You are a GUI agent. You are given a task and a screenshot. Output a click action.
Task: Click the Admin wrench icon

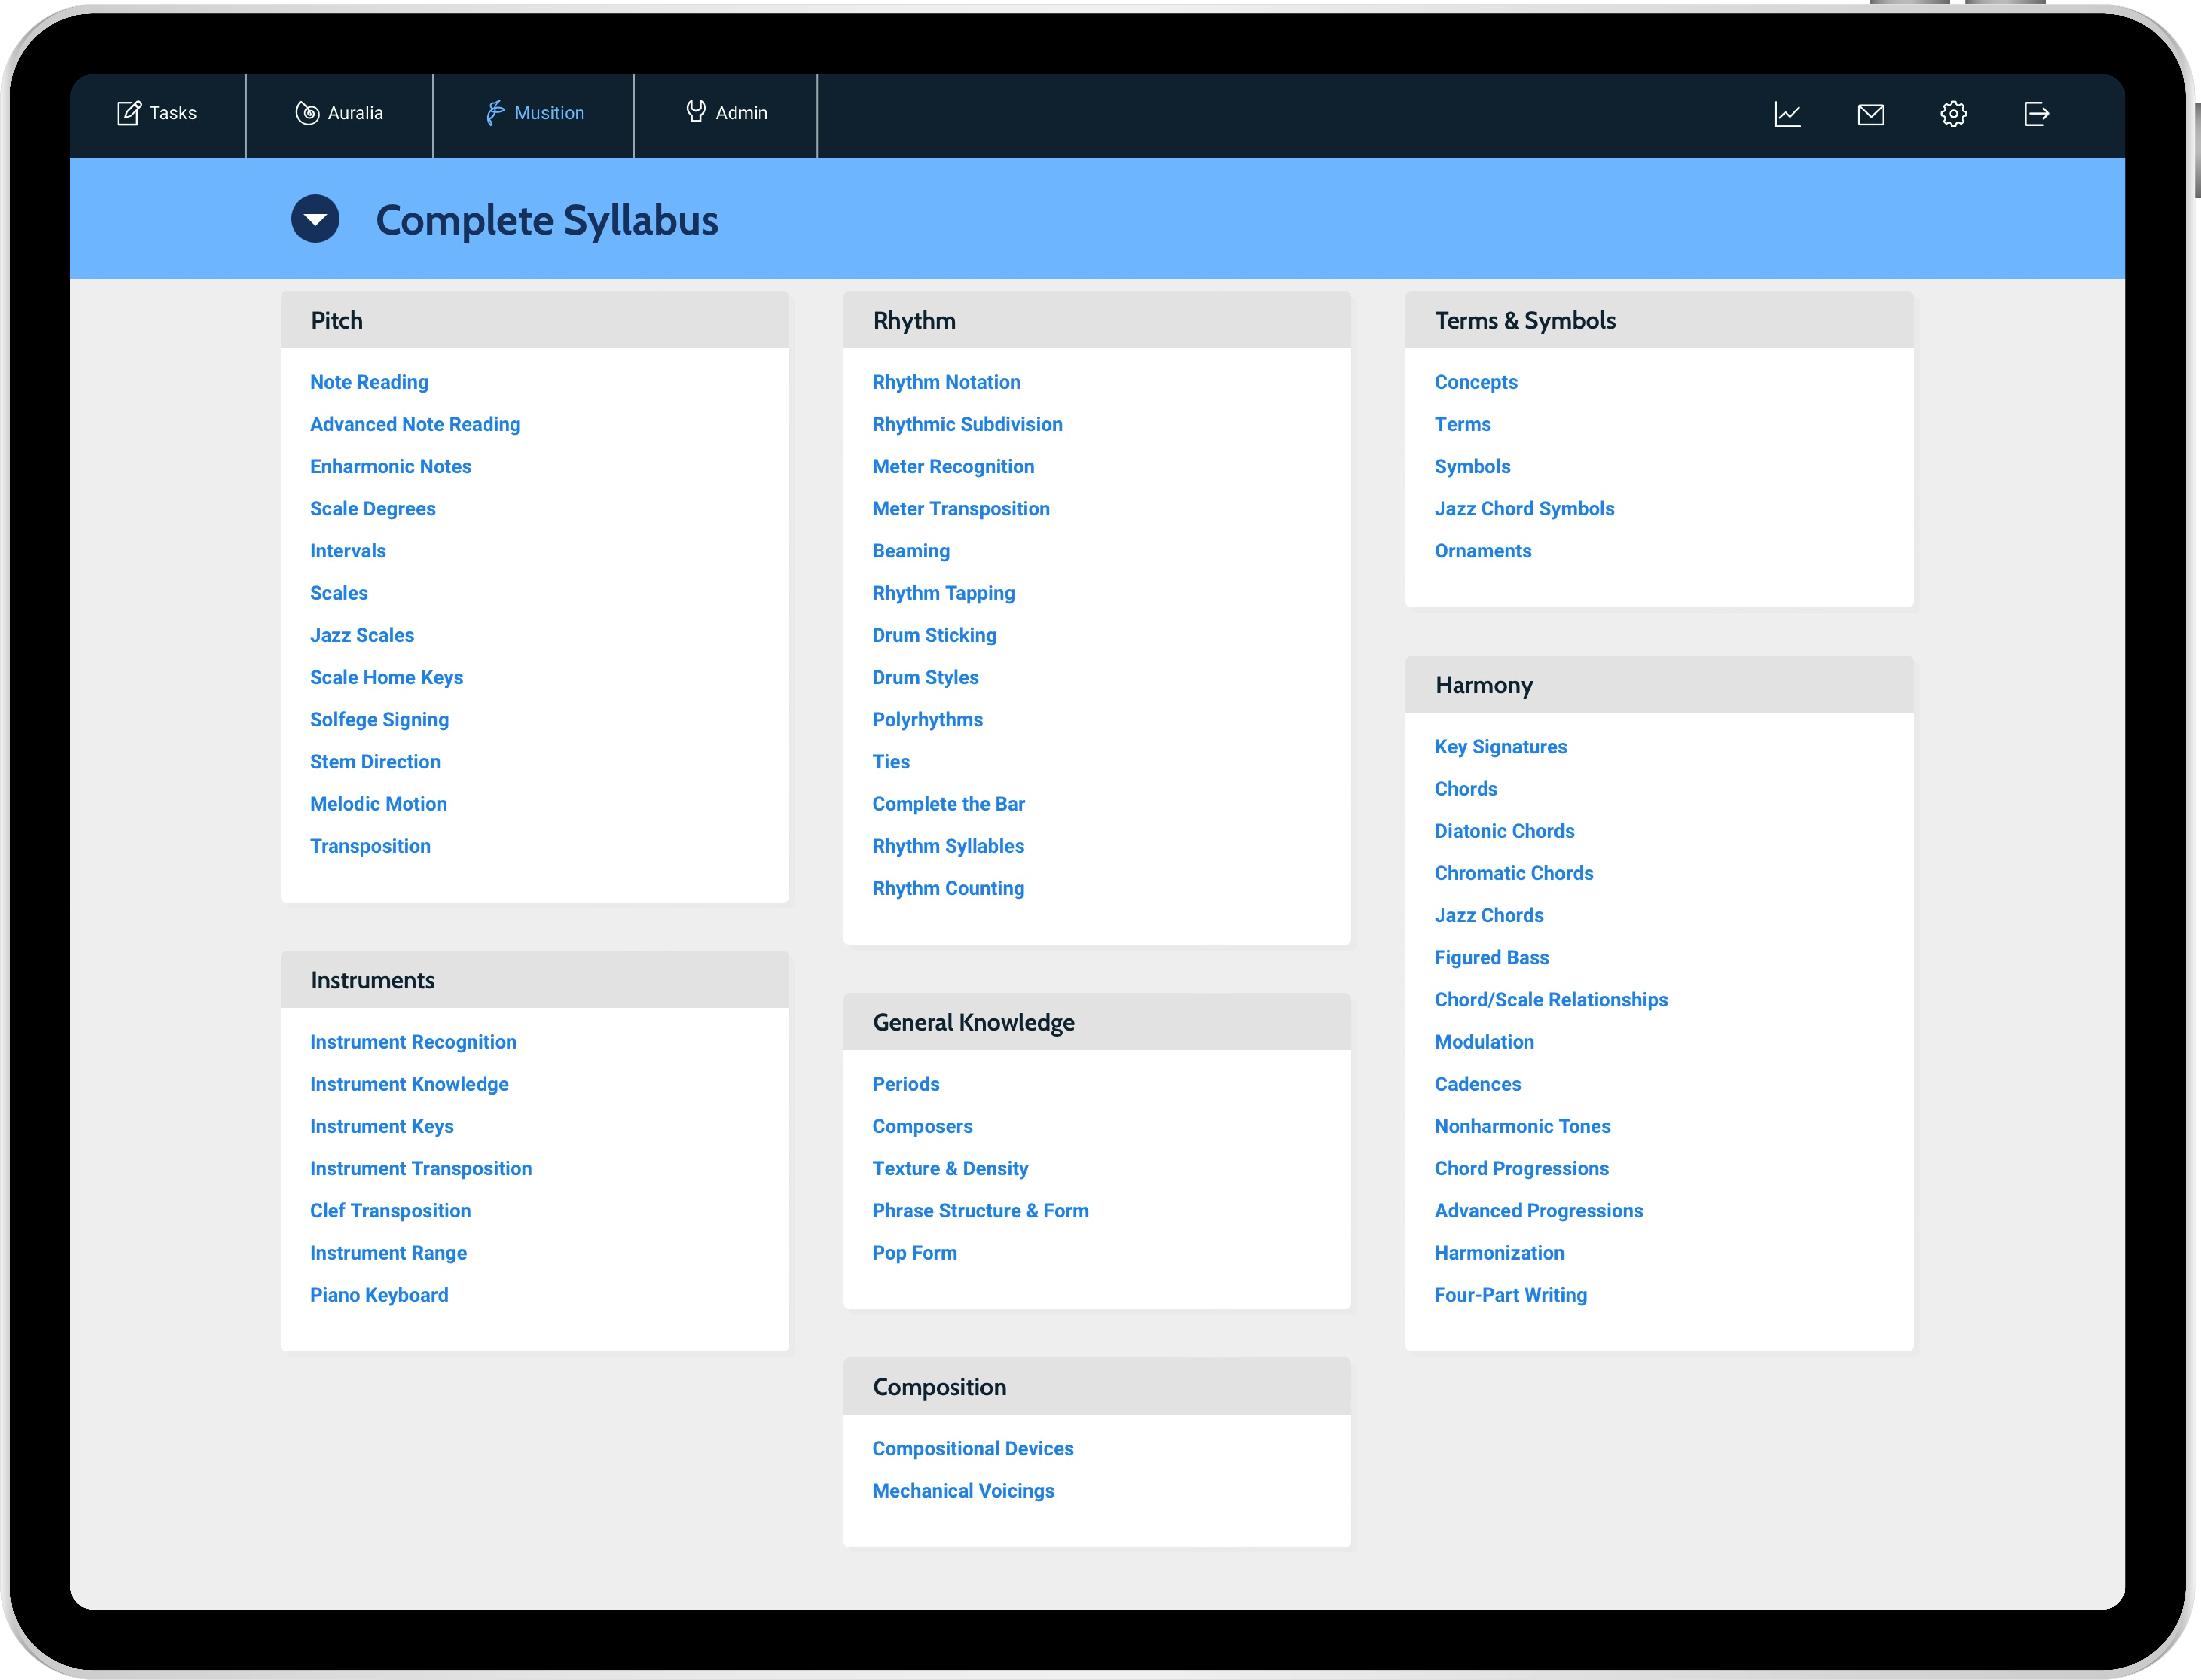pyautogui.click(x=696, y=112)
